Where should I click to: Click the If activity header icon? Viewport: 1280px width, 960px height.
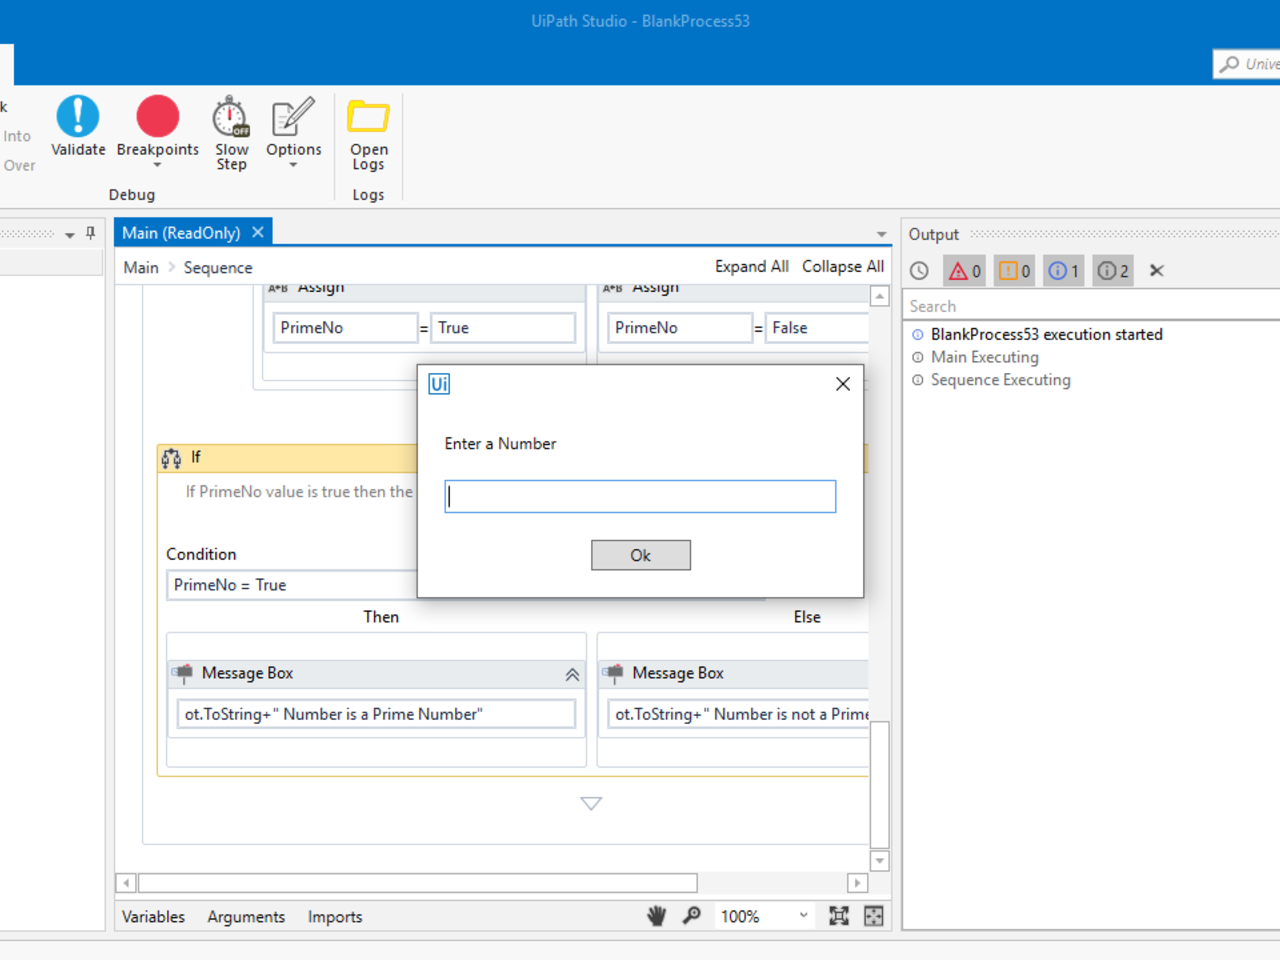pos(171,458)
